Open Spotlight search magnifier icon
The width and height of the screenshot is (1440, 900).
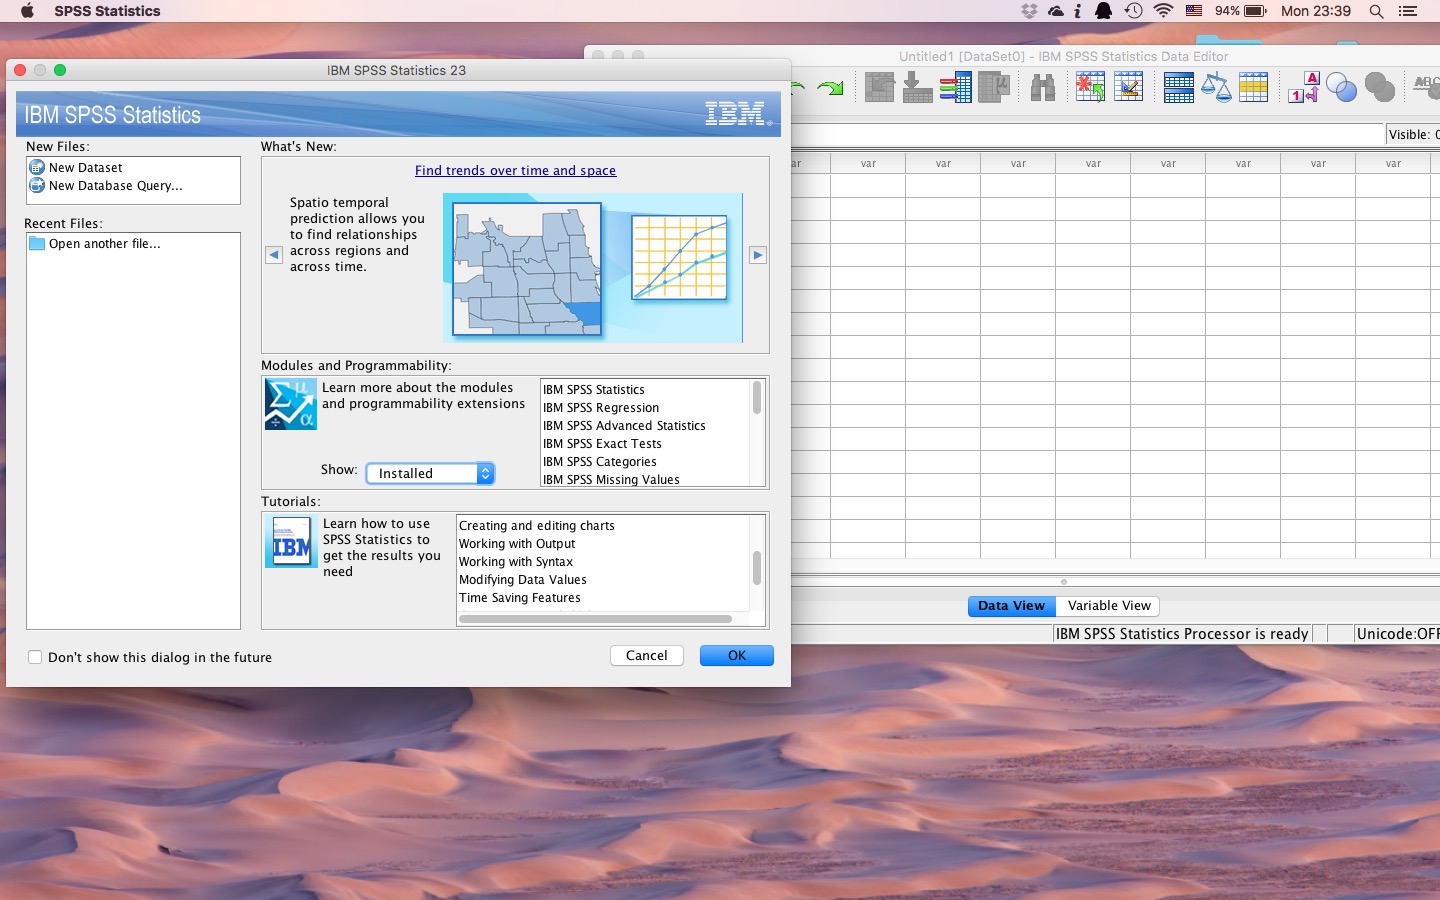click(1376, 11)
